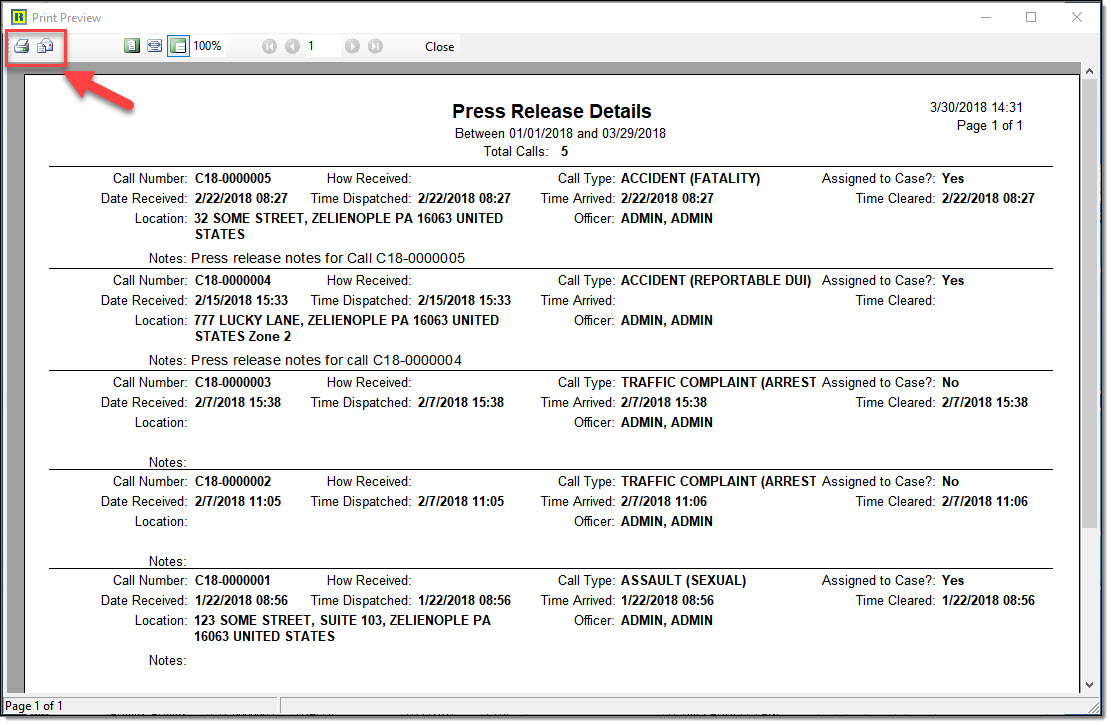Viewport: 1111px width, 725px height.
Task: Jump to the last page
Action: point(375,46)
